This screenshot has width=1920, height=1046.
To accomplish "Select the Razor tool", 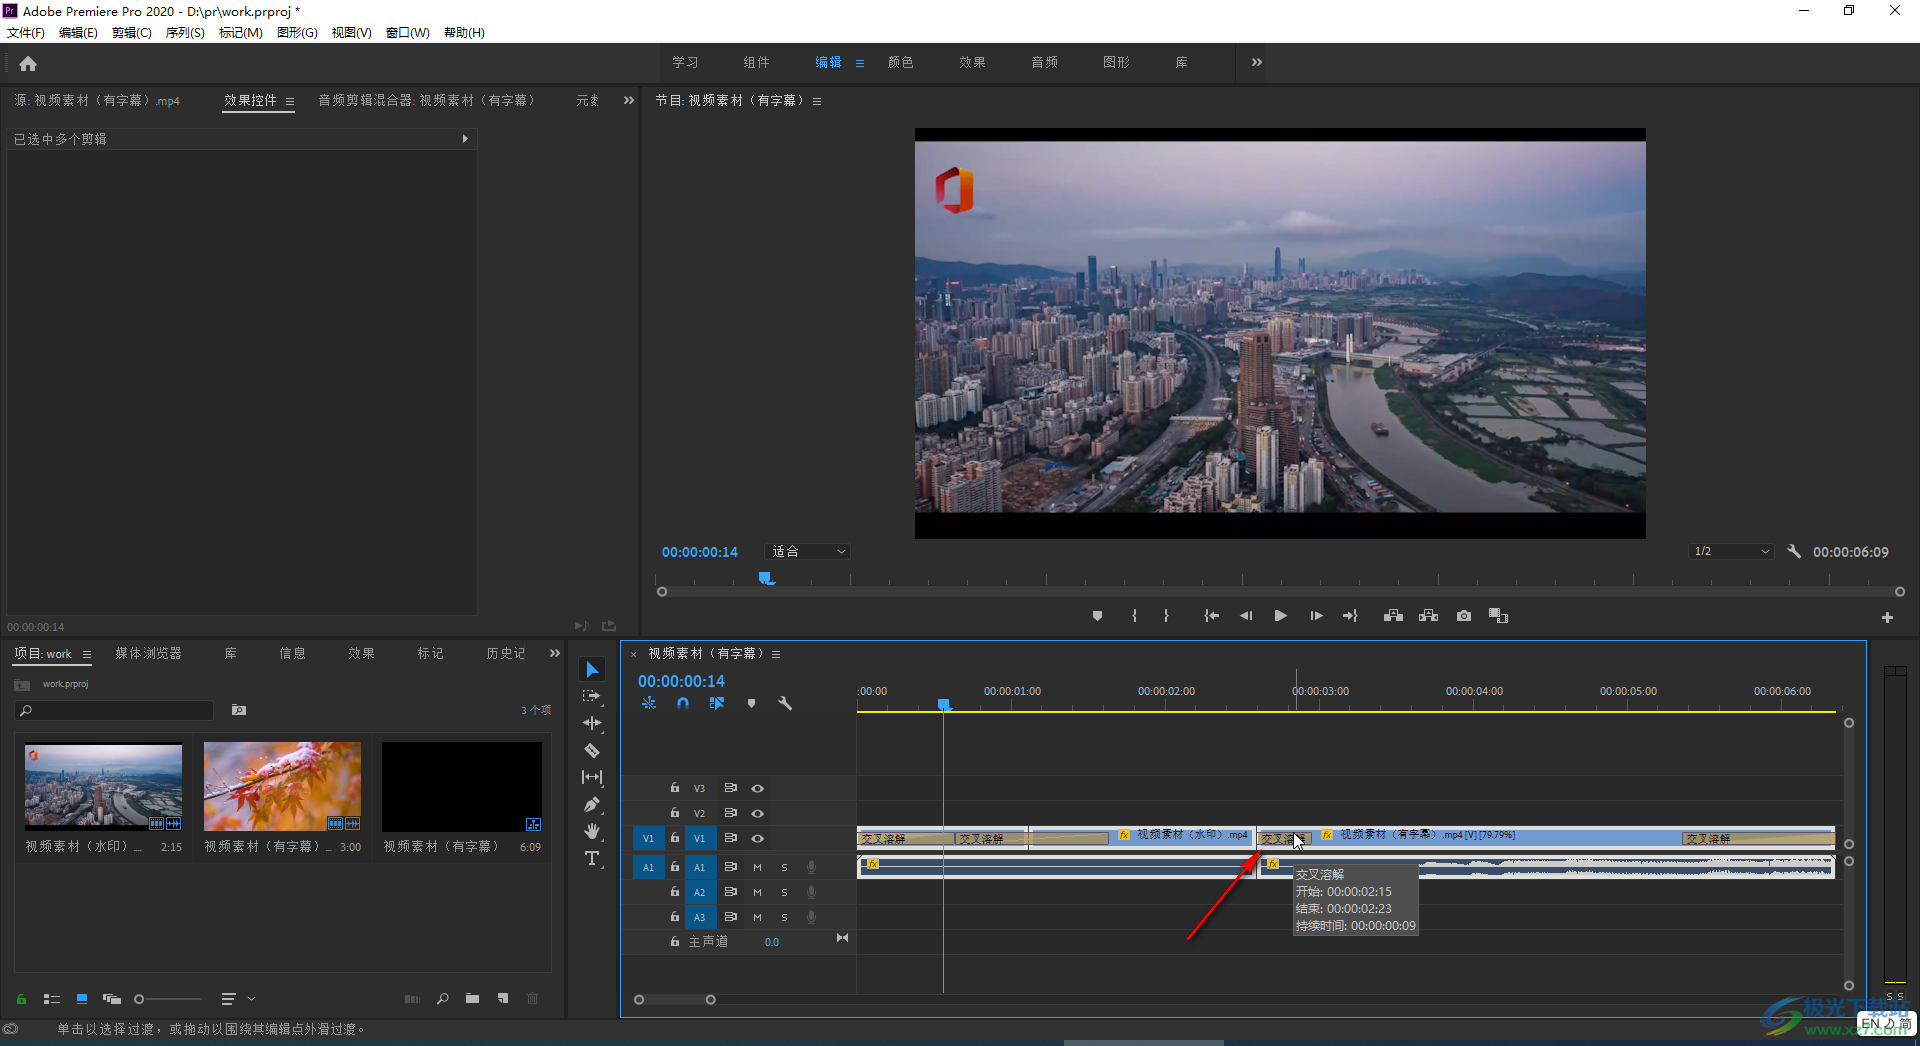I will click(592, 750).
